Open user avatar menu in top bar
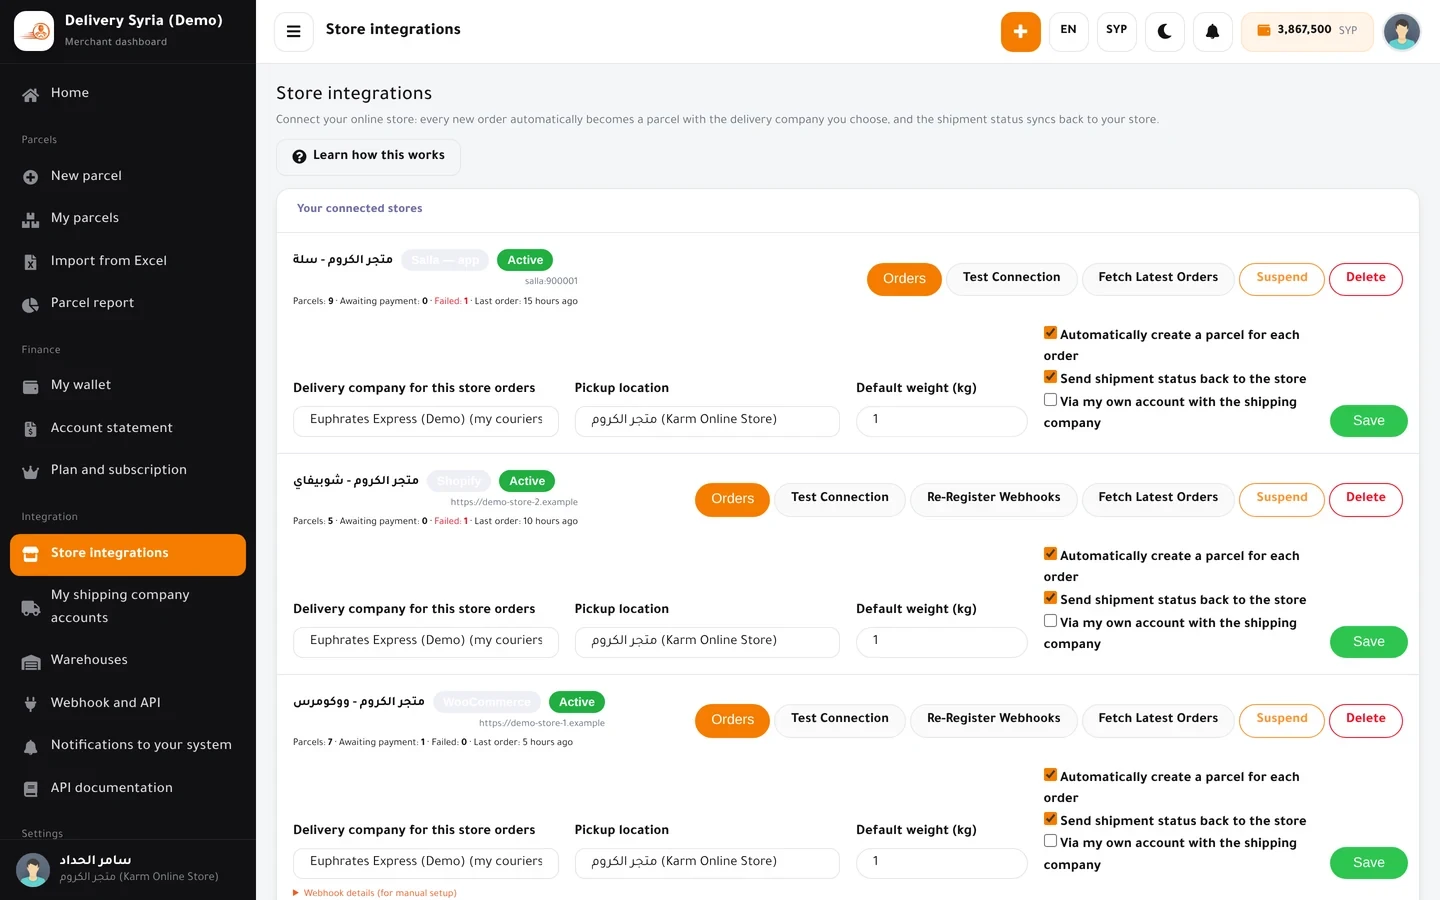Screen dimensions: 1440x900 [1401, 31]
